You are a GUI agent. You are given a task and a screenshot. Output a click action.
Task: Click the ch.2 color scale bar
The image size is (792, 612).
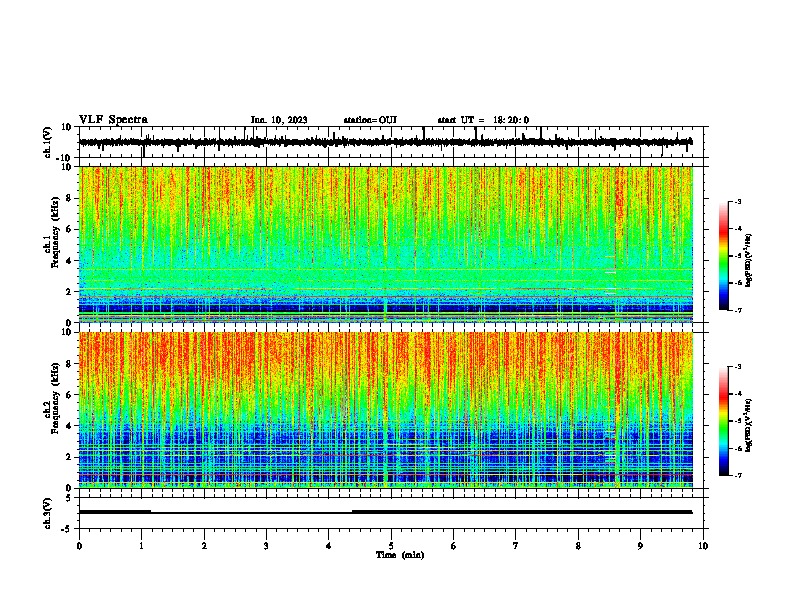coord(723,421)
